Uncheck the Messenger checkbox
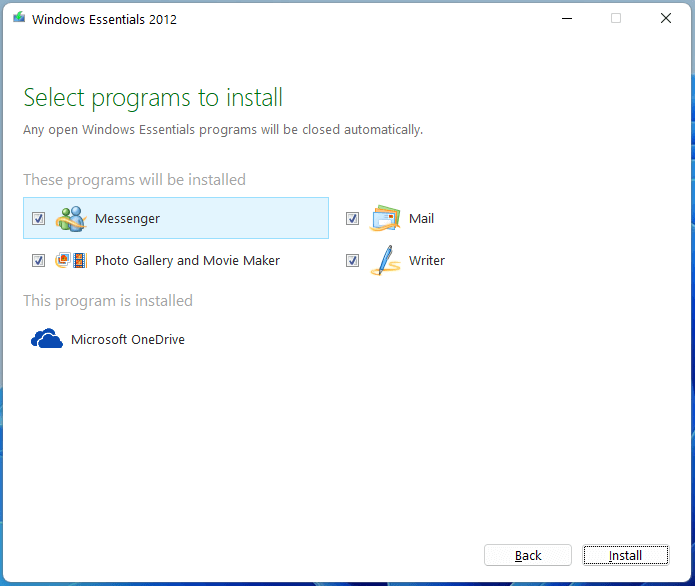Screen dimensions: 695x586 tap(39, 219)
